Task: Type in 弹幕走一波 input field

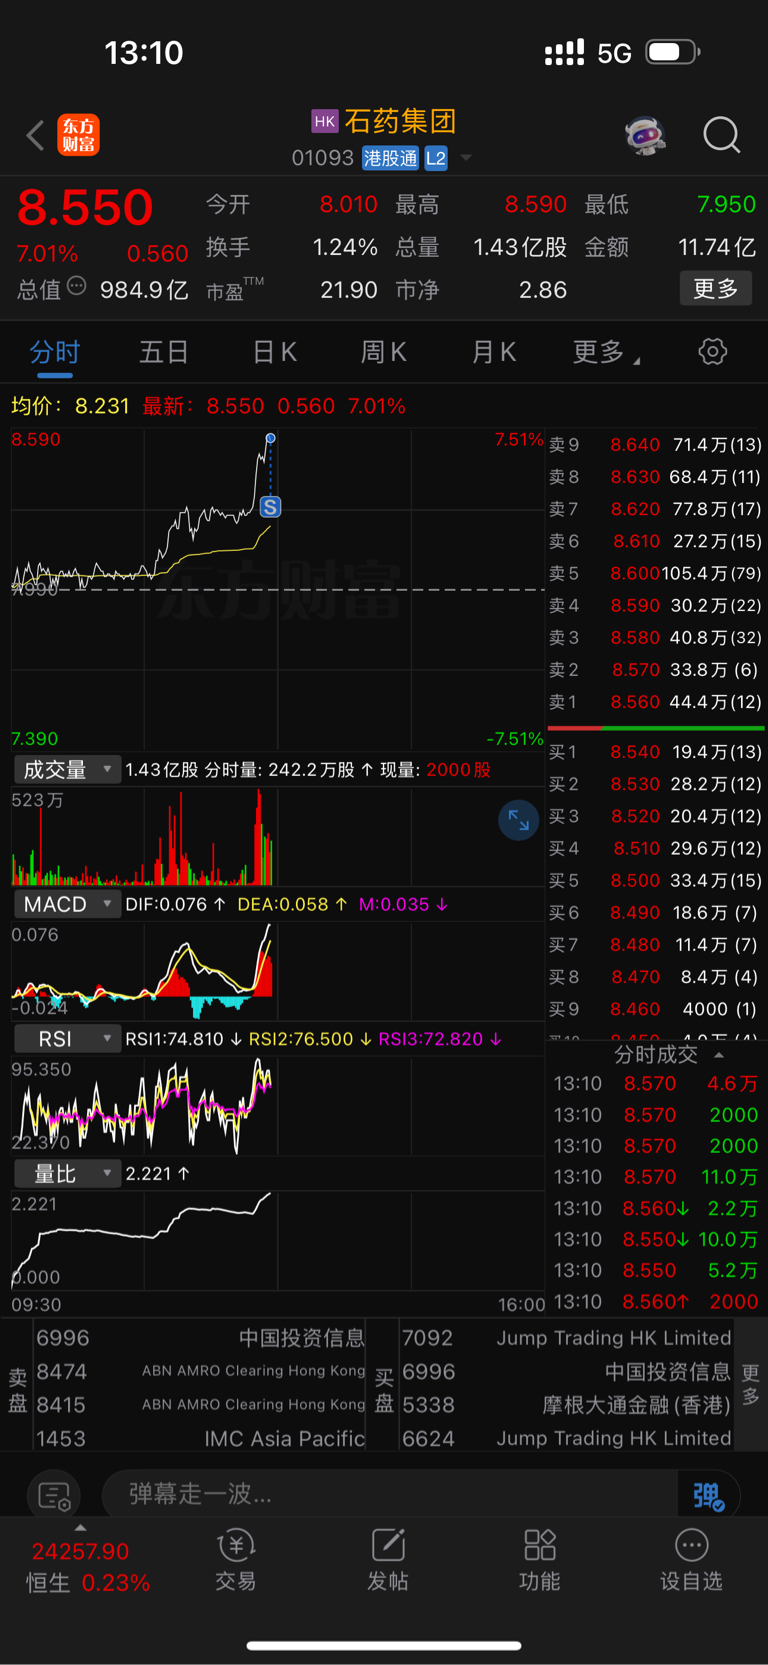Action: click(x=390, y=1495)
